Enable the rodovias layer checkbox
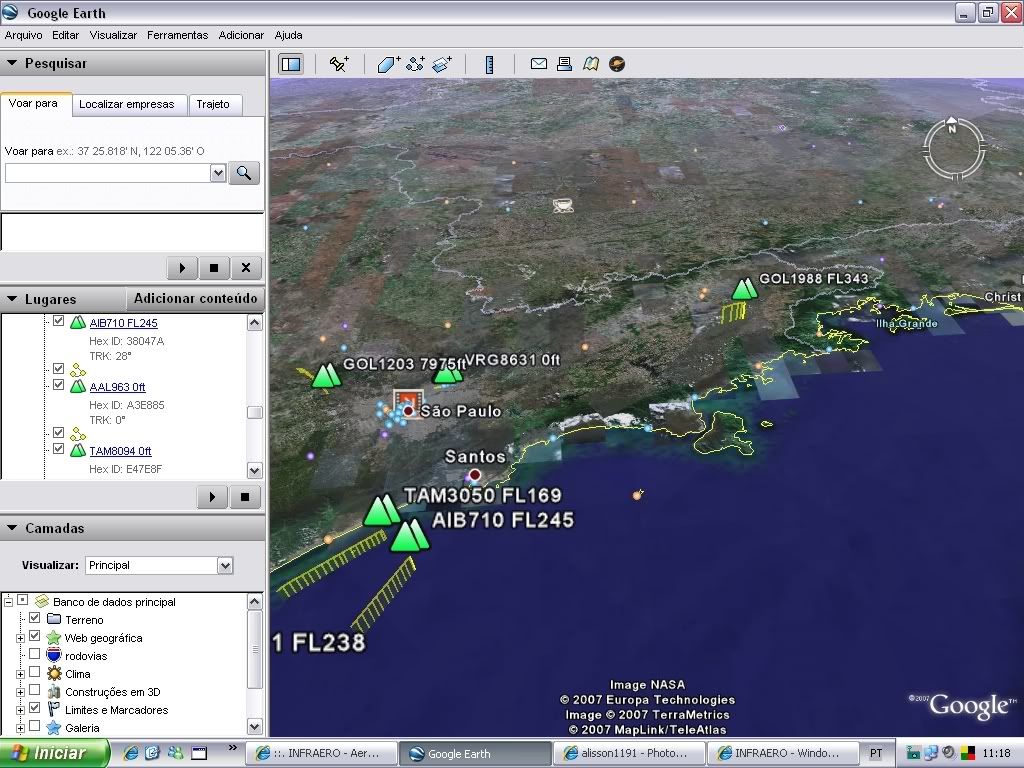 (35, 654)
